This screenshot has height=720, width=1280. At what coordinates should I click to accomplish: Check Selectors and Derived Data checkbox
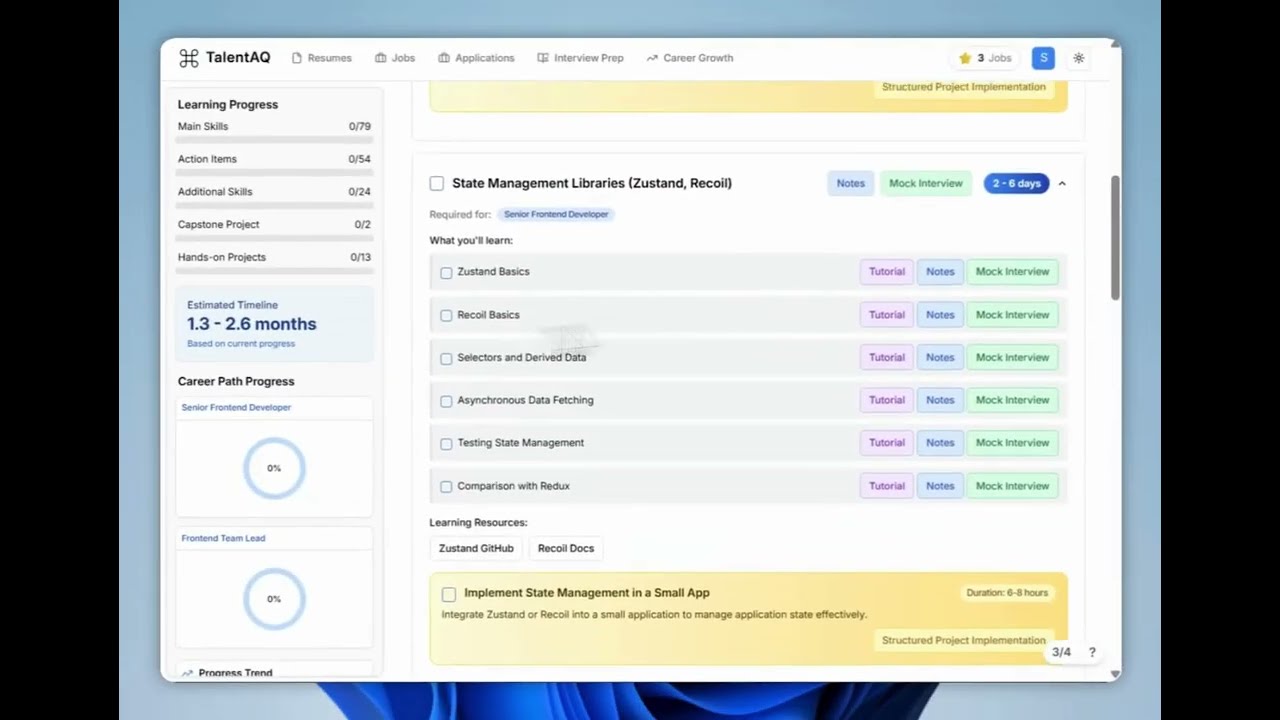coord(446,358)
